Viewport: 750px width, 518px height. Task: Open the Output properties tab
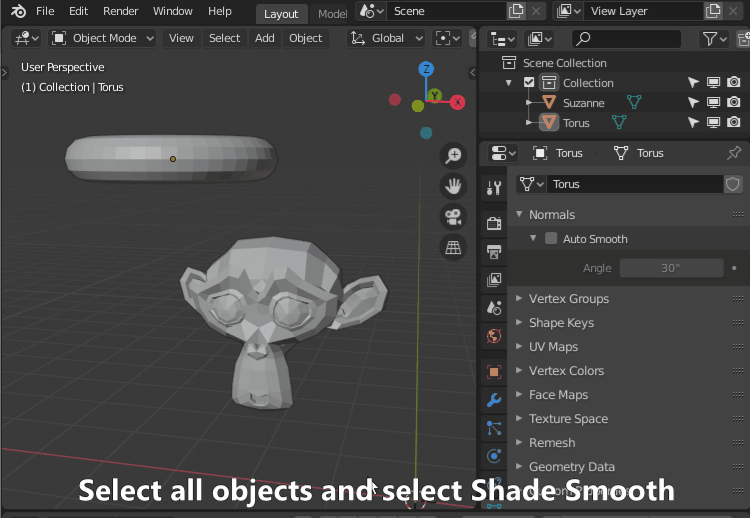pos(494,251)
